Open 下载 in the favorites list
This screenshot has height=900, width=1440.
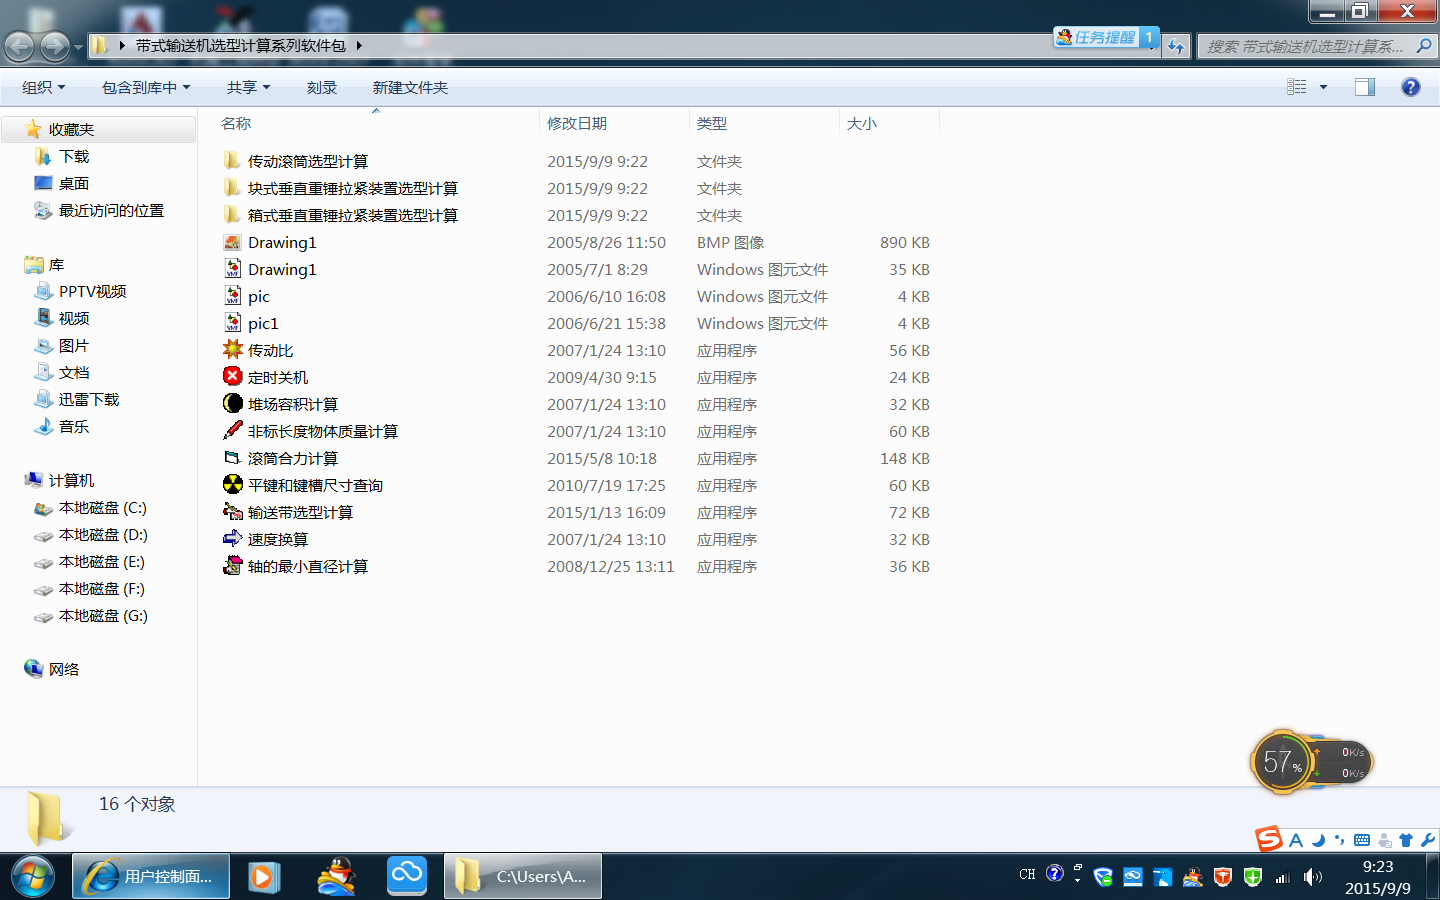(x=74, y=156)
